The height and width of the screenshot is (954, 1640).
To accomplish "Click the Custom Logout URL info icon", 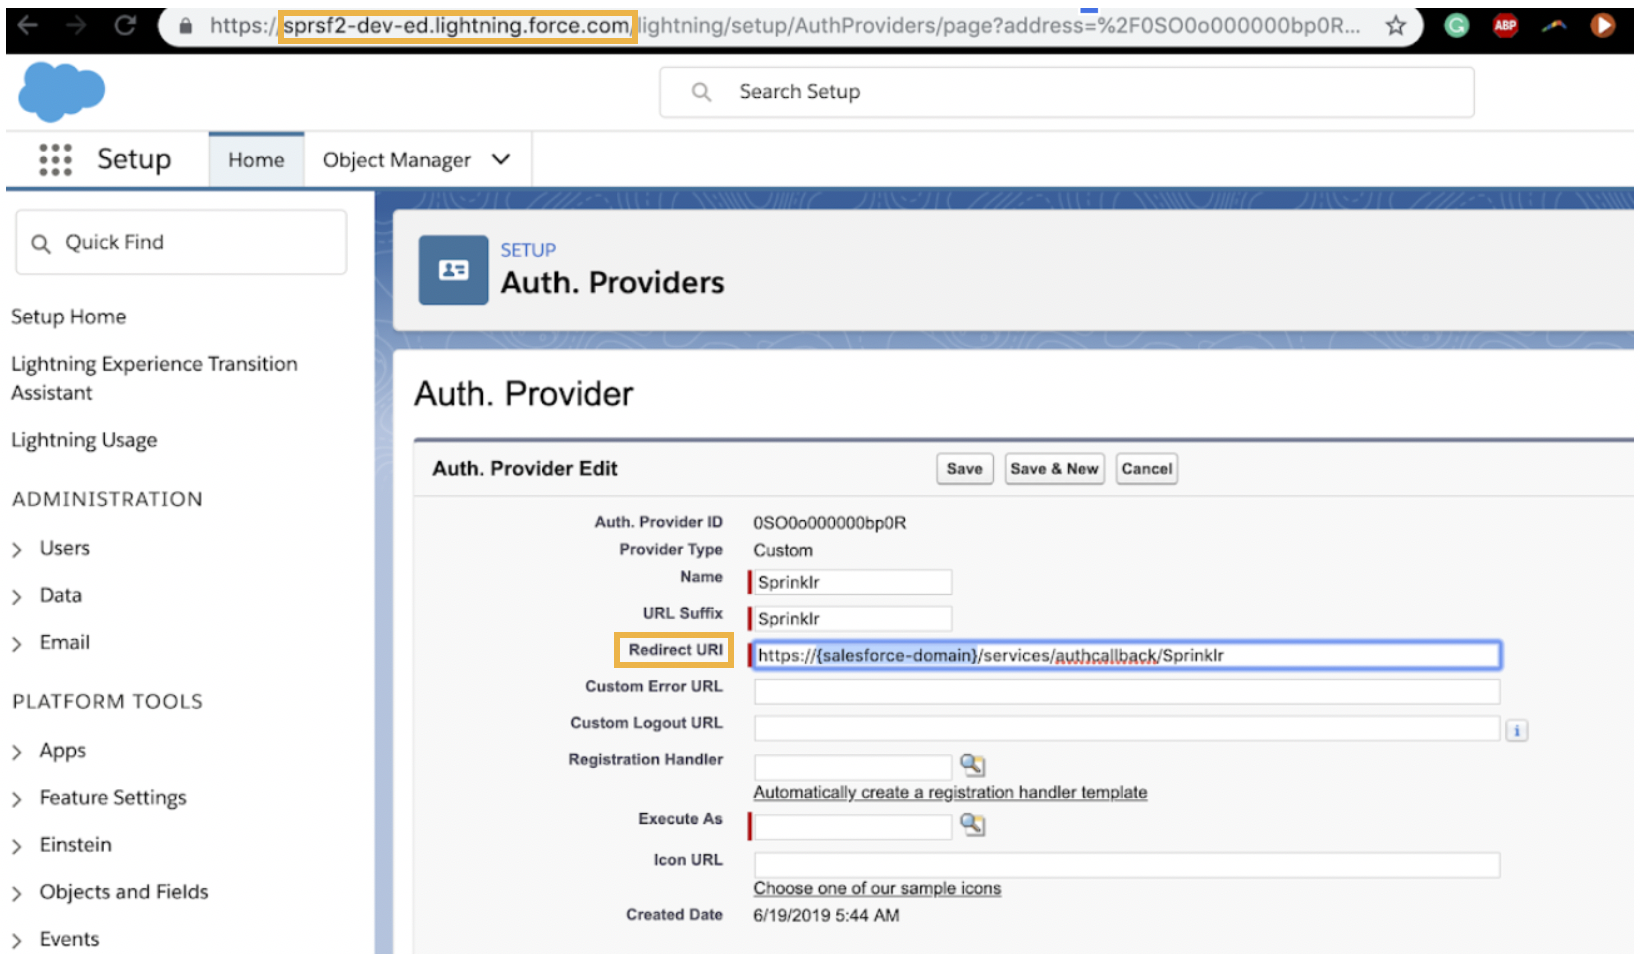I will click(1517, 731).
